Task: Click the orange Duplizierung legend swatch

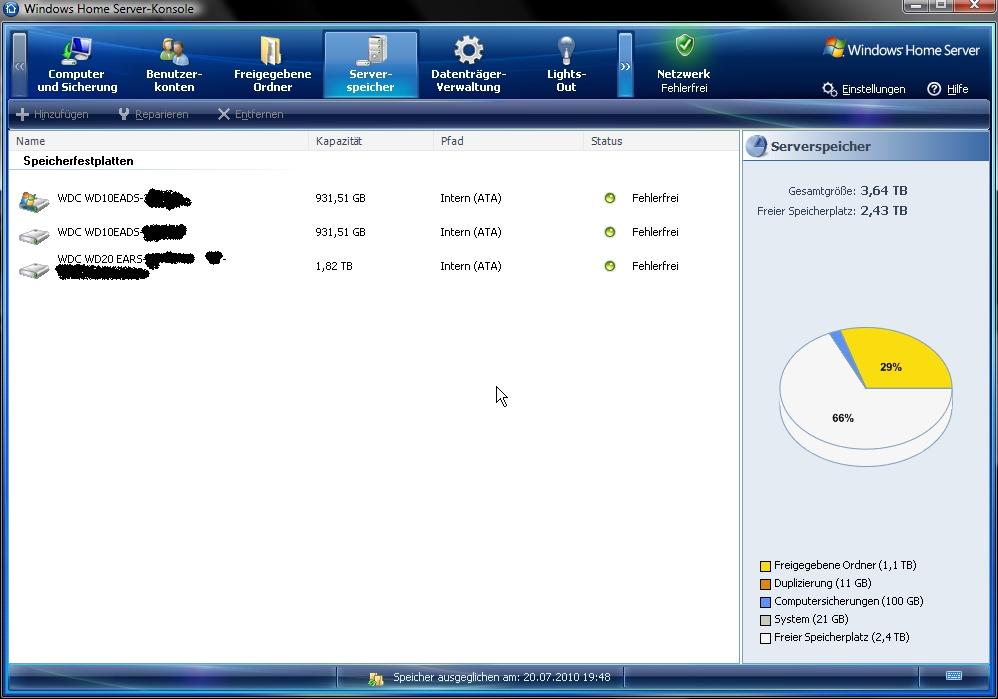Action: pos(765,584)
